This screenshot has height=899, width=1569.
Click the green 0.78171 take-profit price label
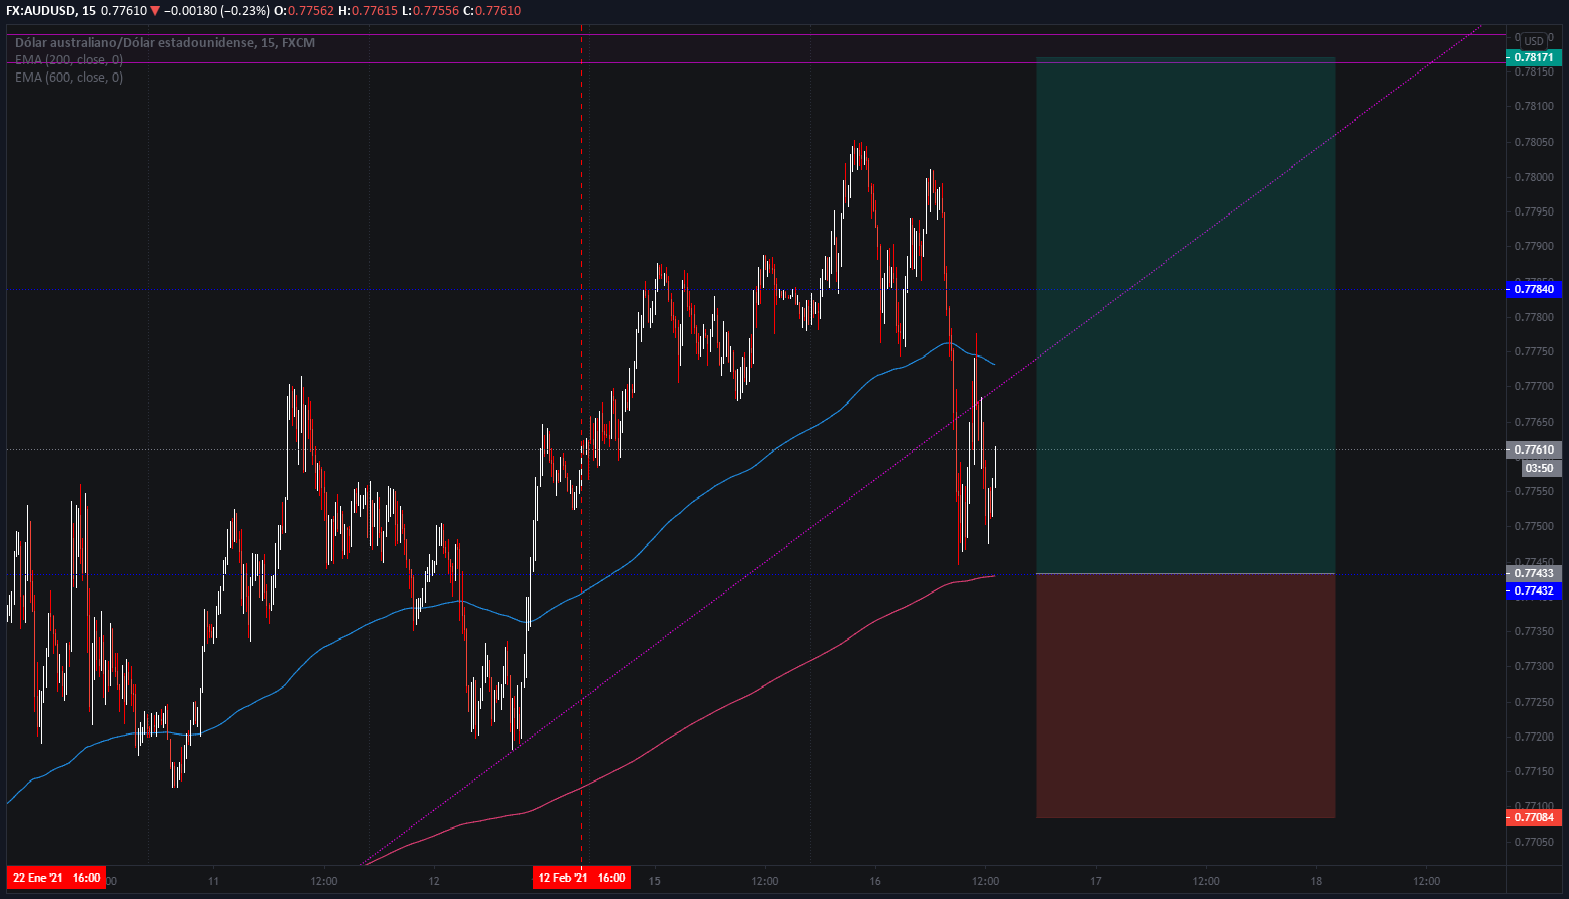click(x=1534, y=57)
